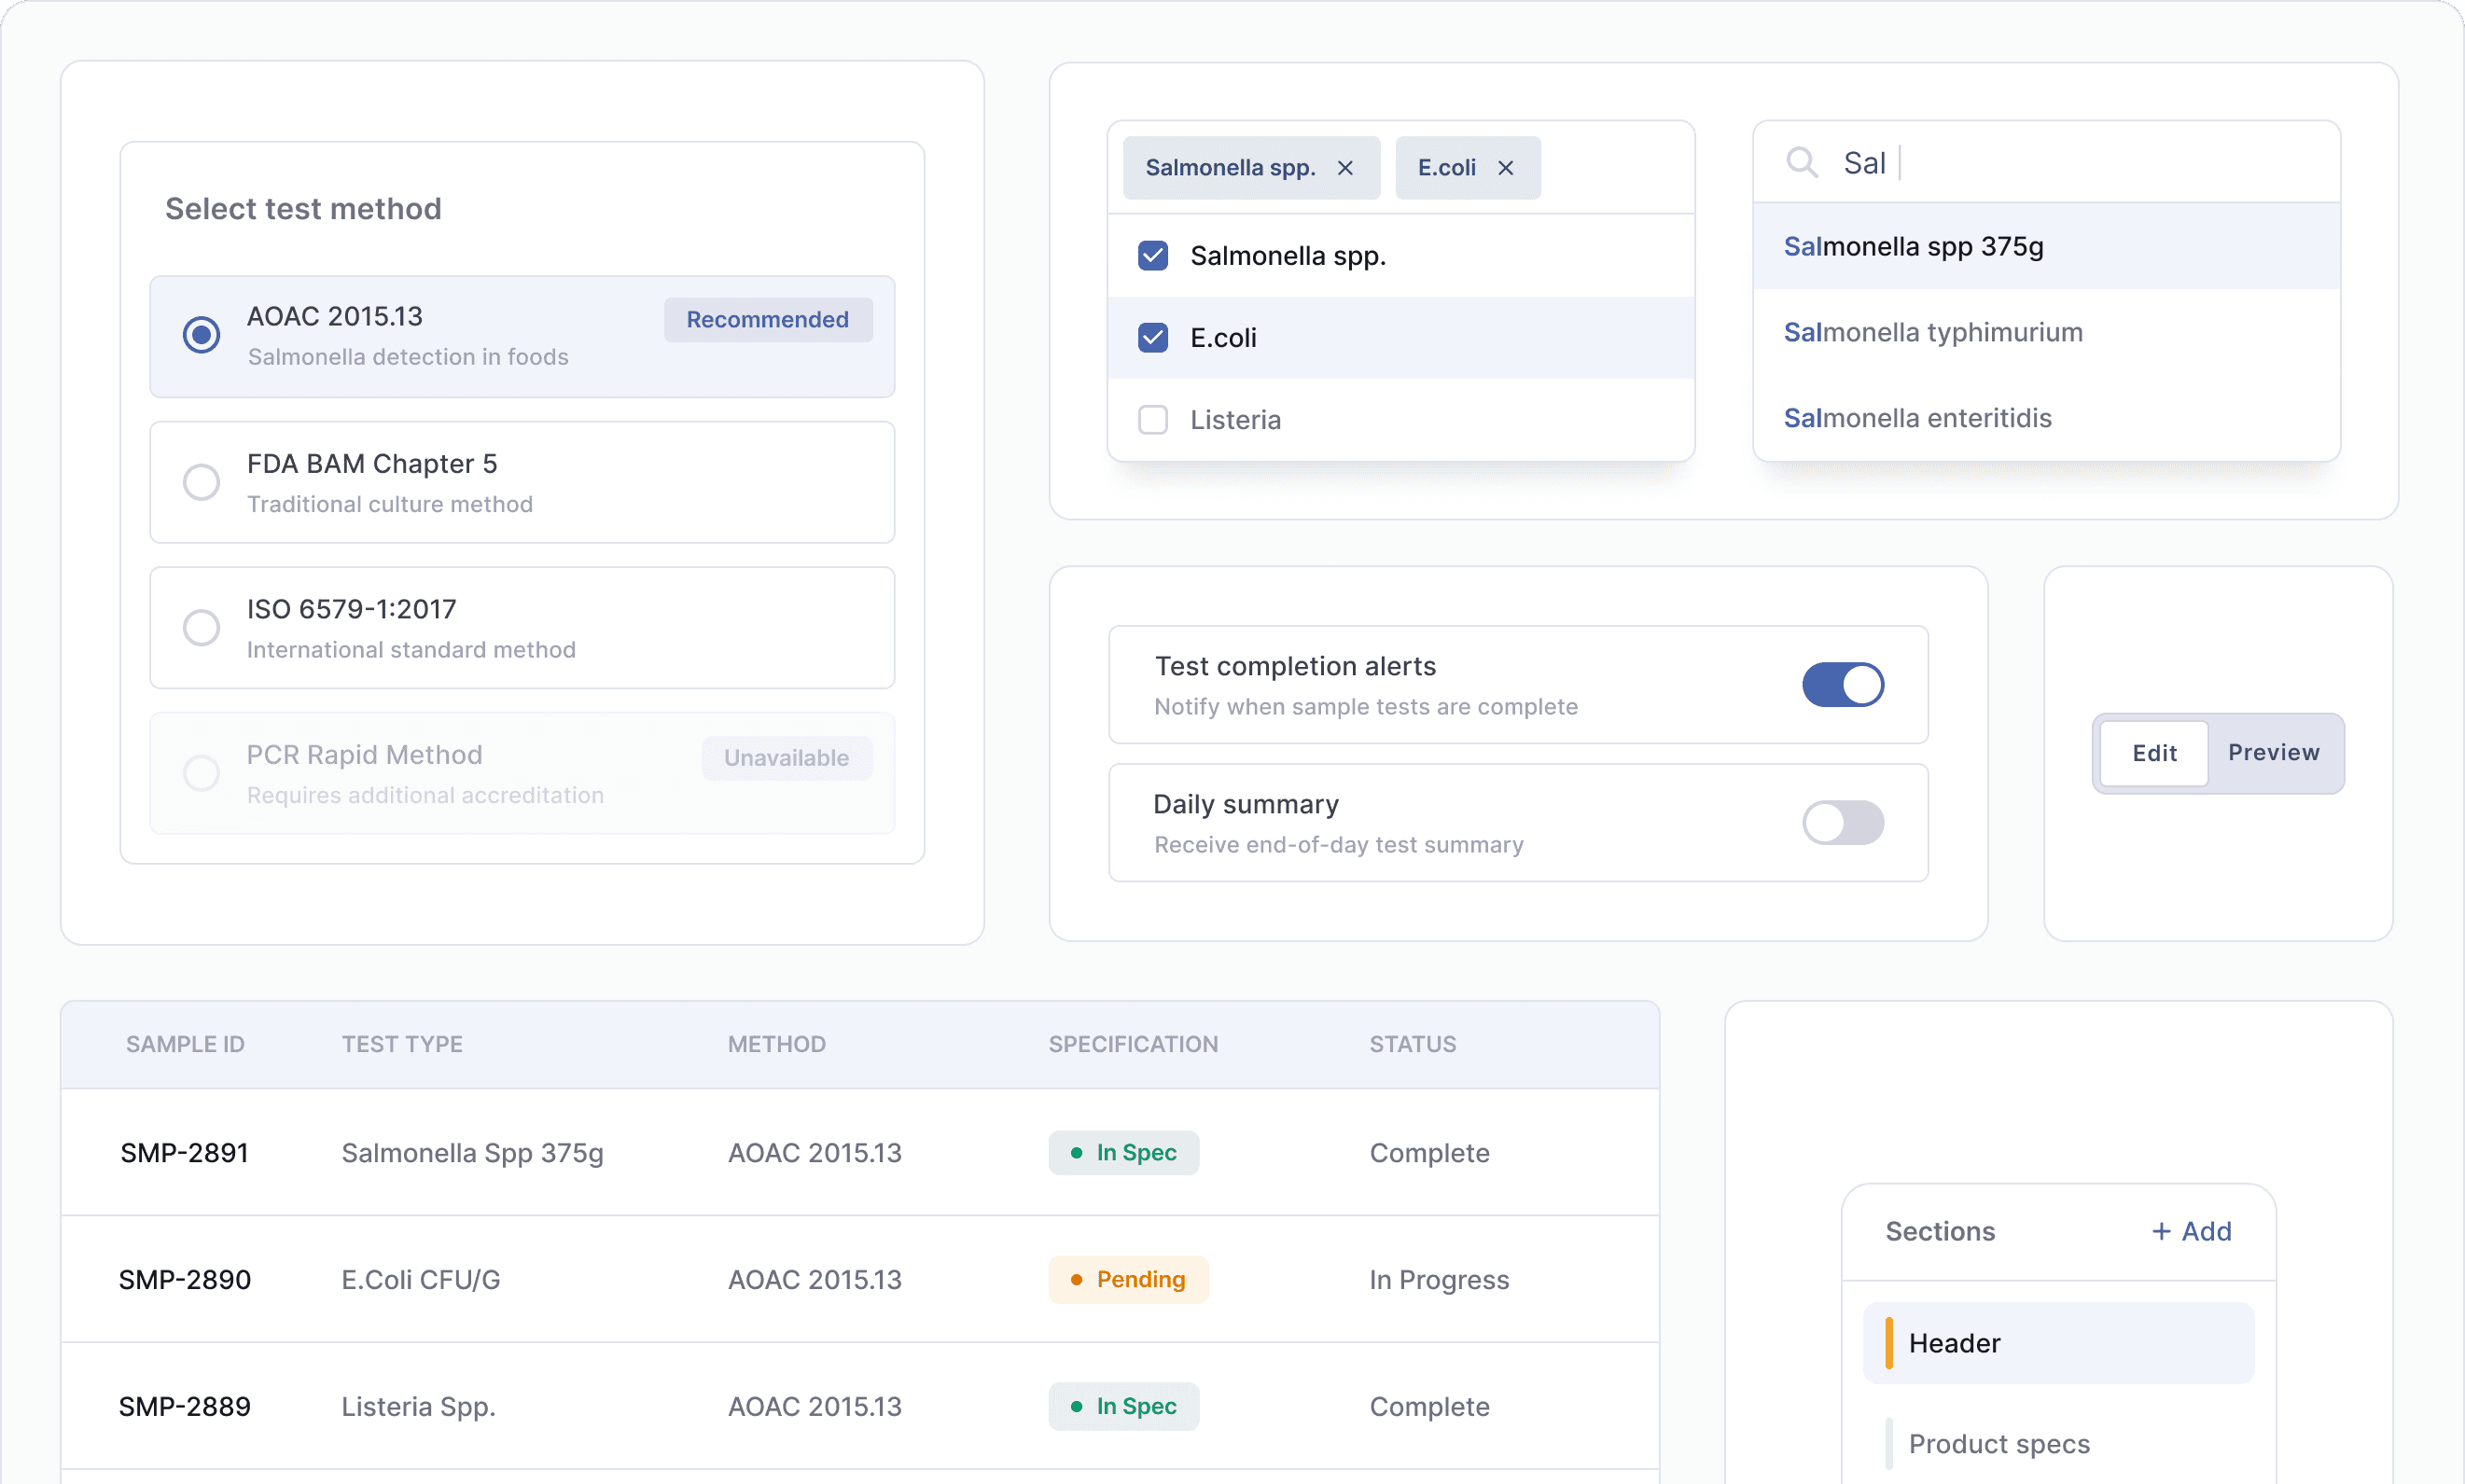Pick Salmonella typhimurium from suggestions

(x=1932, y=333)
